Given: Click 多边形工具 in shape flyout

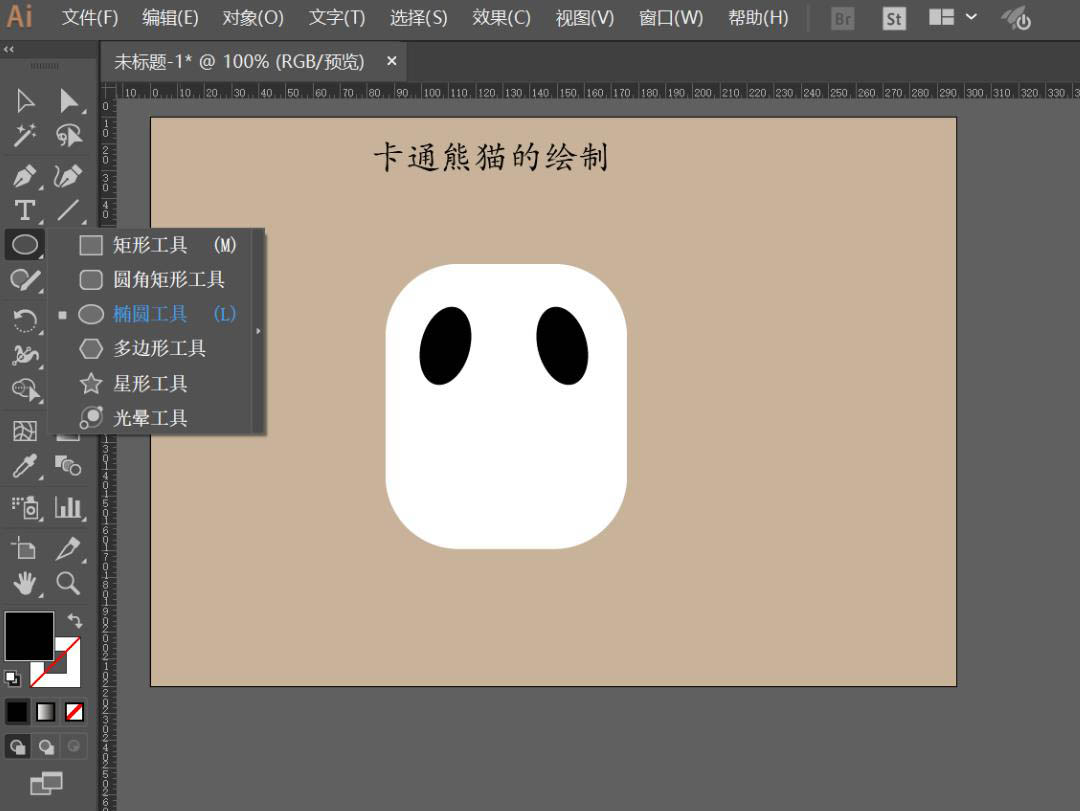Looking at the screenshot, I should click(x=159, y=348).
